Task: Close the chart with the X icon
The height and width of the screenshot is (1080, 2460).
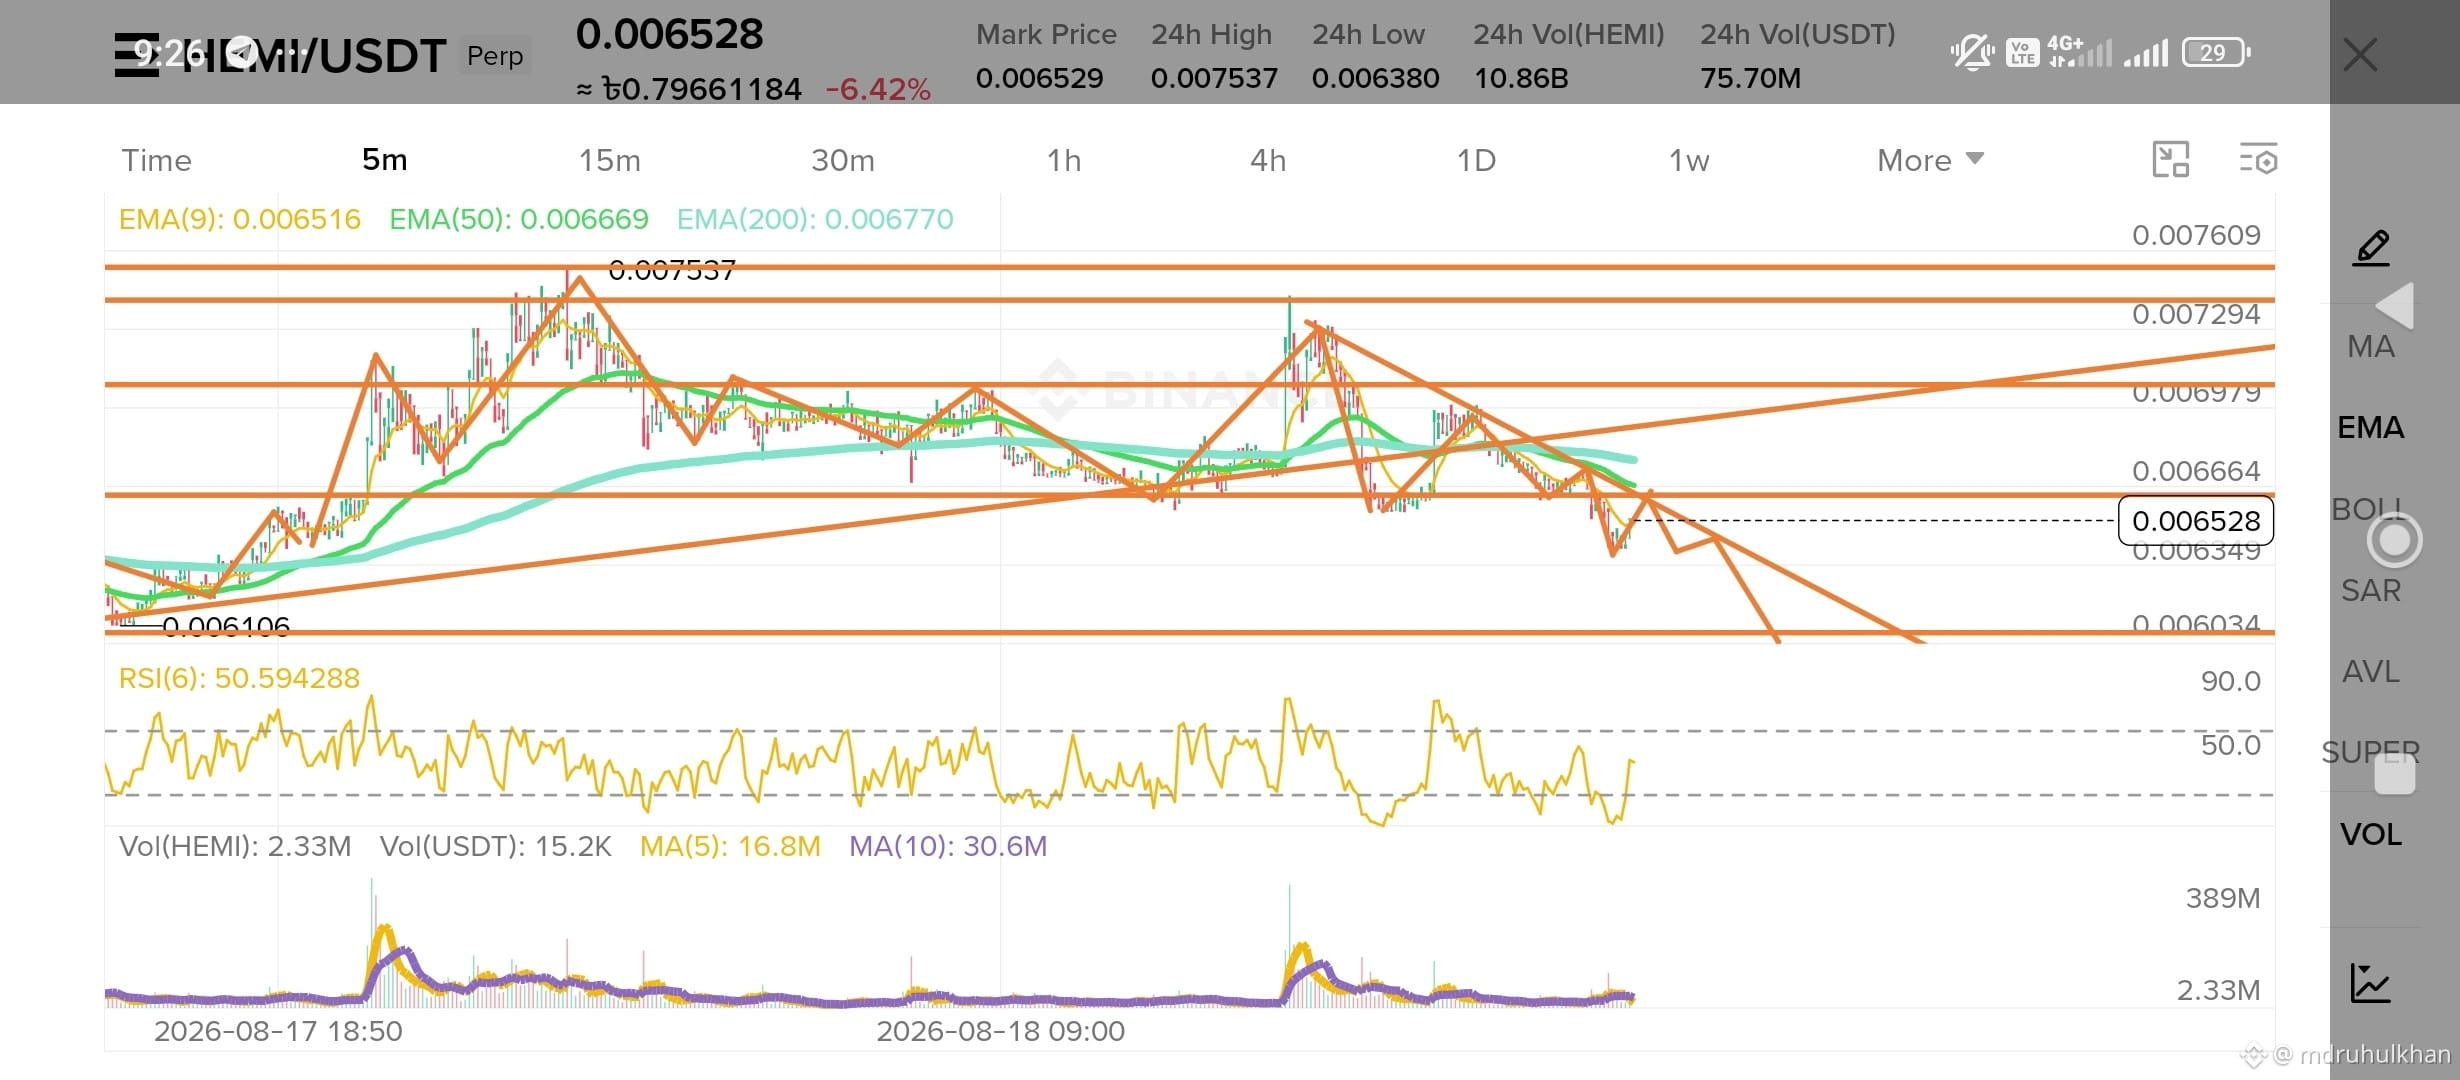Action: point(2360,54)
